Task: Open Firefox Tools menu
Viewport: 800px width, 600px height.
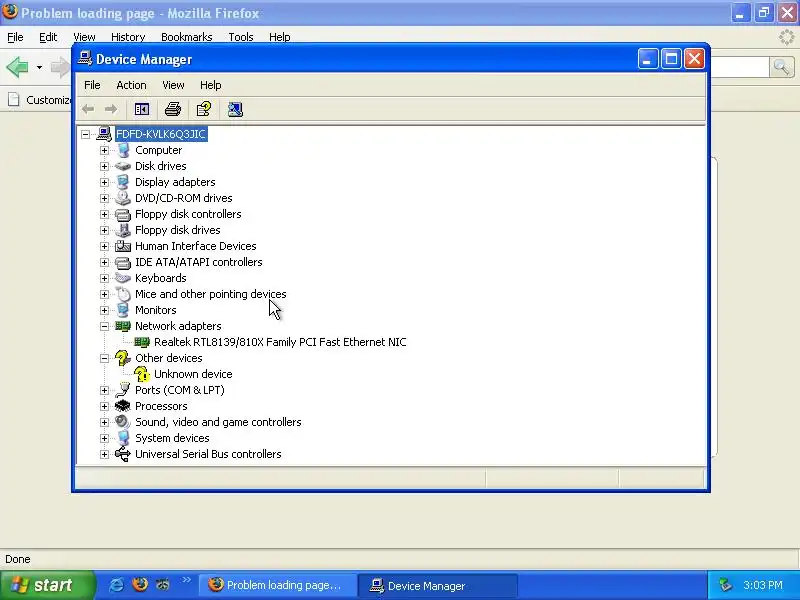Action: coord(241,37)
